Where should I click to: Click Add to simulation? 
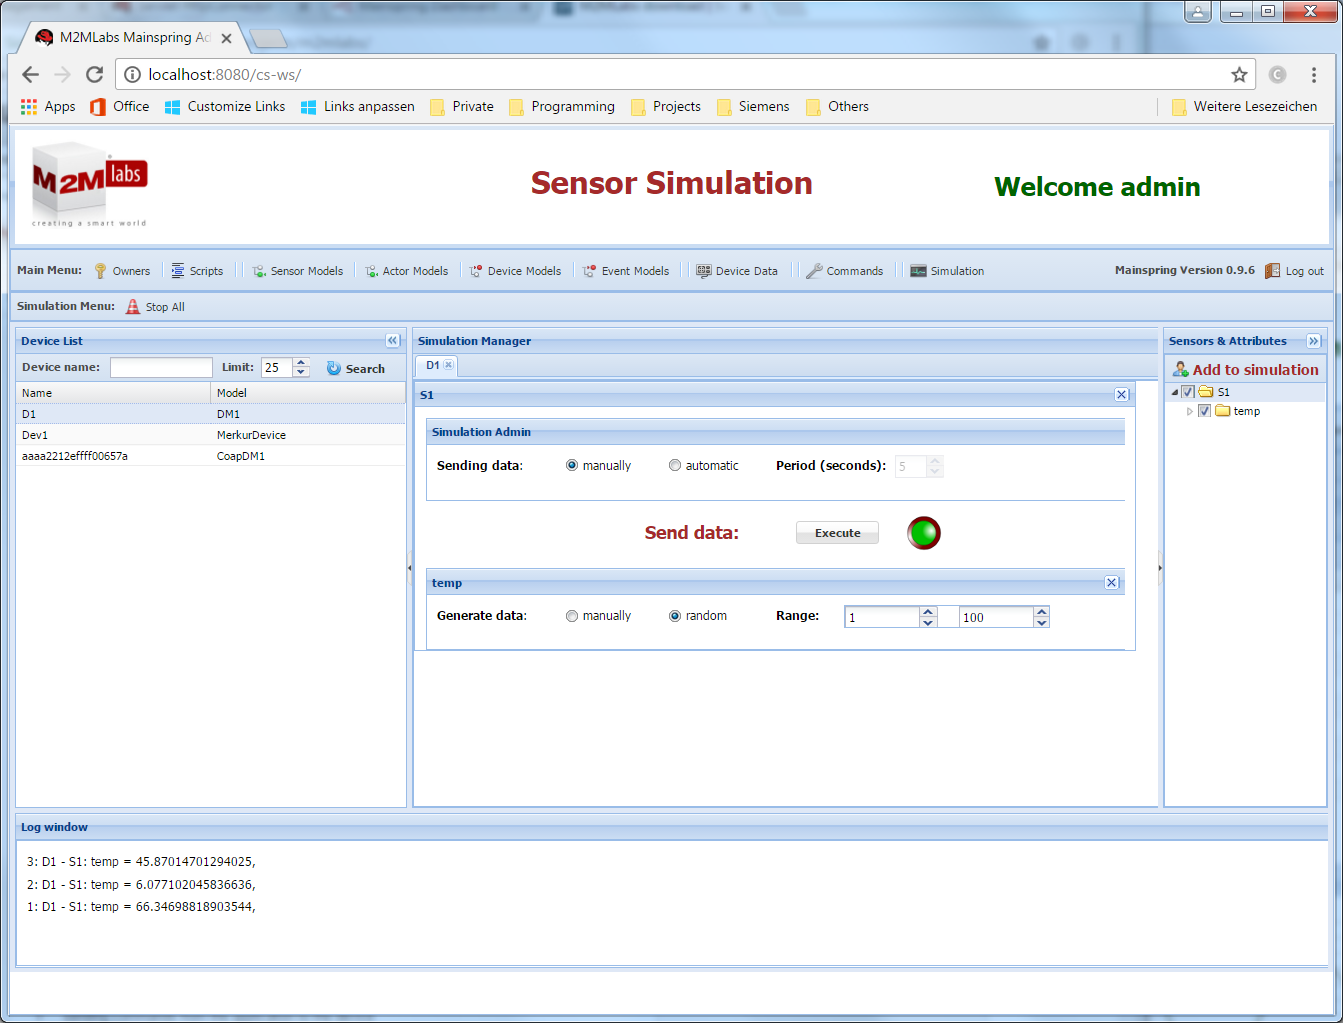point(1254,369)
